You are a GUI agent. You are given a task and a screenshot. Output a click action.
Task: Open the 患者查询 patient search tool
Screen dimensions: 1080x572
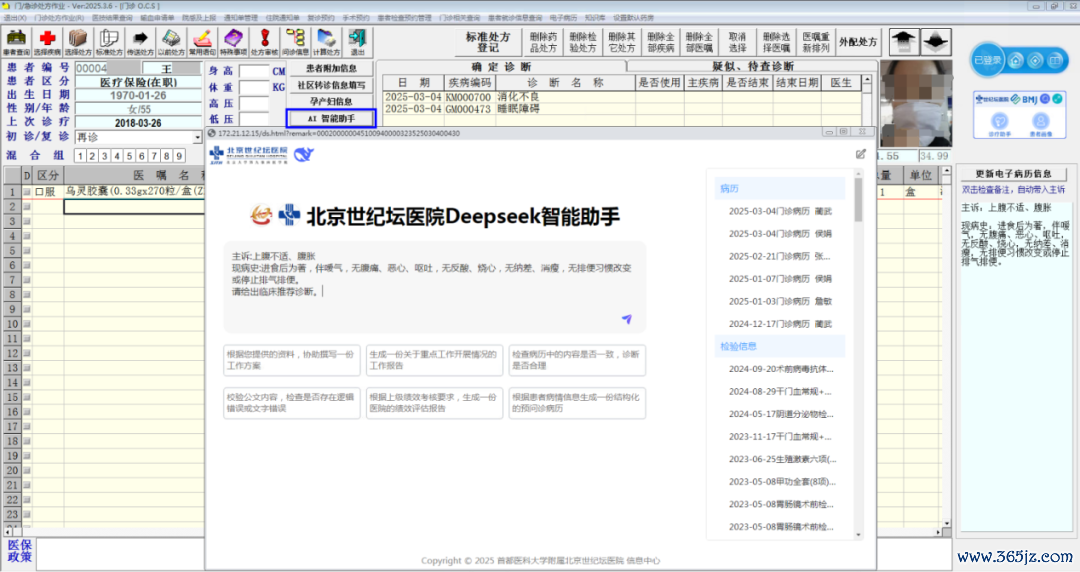click(x=16, y=42)
